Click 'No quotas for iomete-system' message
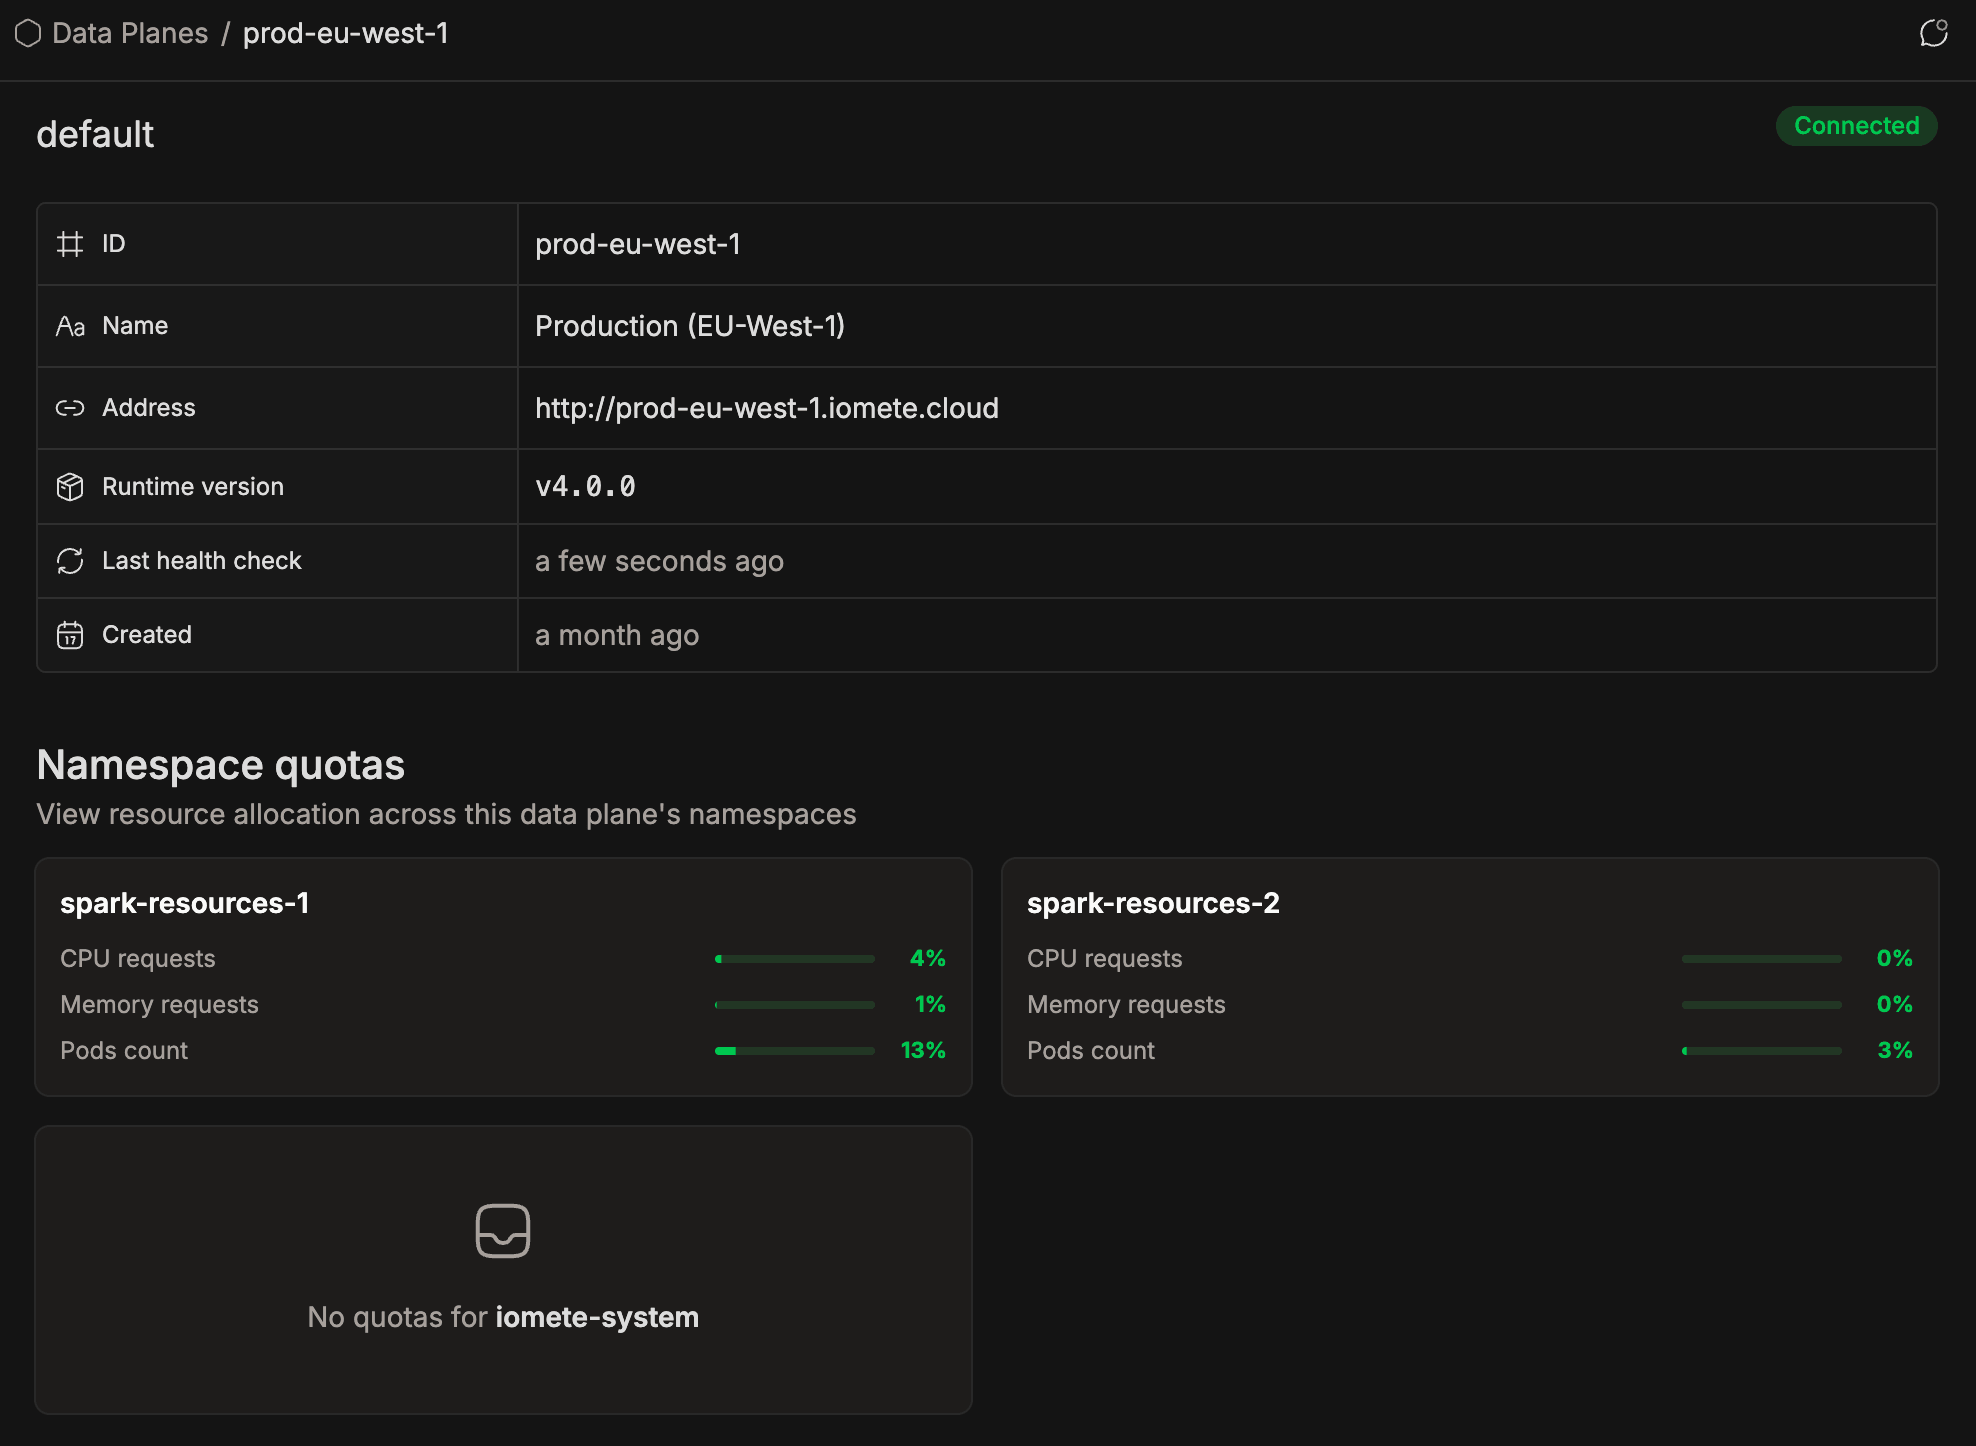This screenshot has height=1446, width=1976. [x=503, y=1317]
